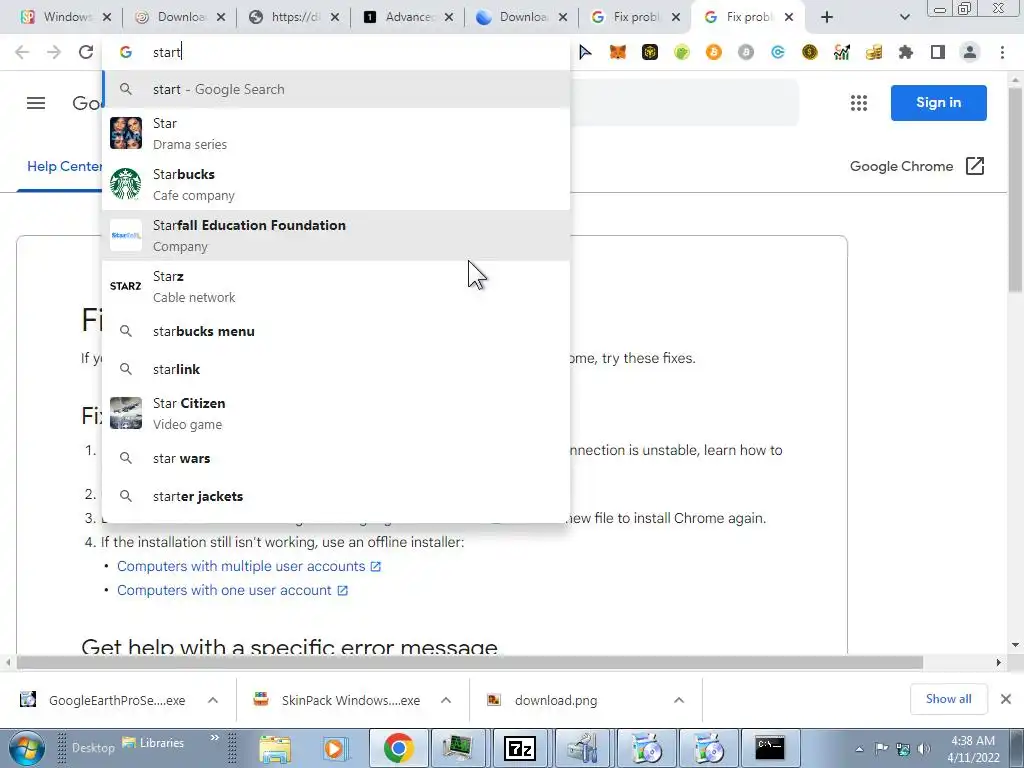
Task: Pick the 'starlink' suggestion
Action: (x=336, y=369)
